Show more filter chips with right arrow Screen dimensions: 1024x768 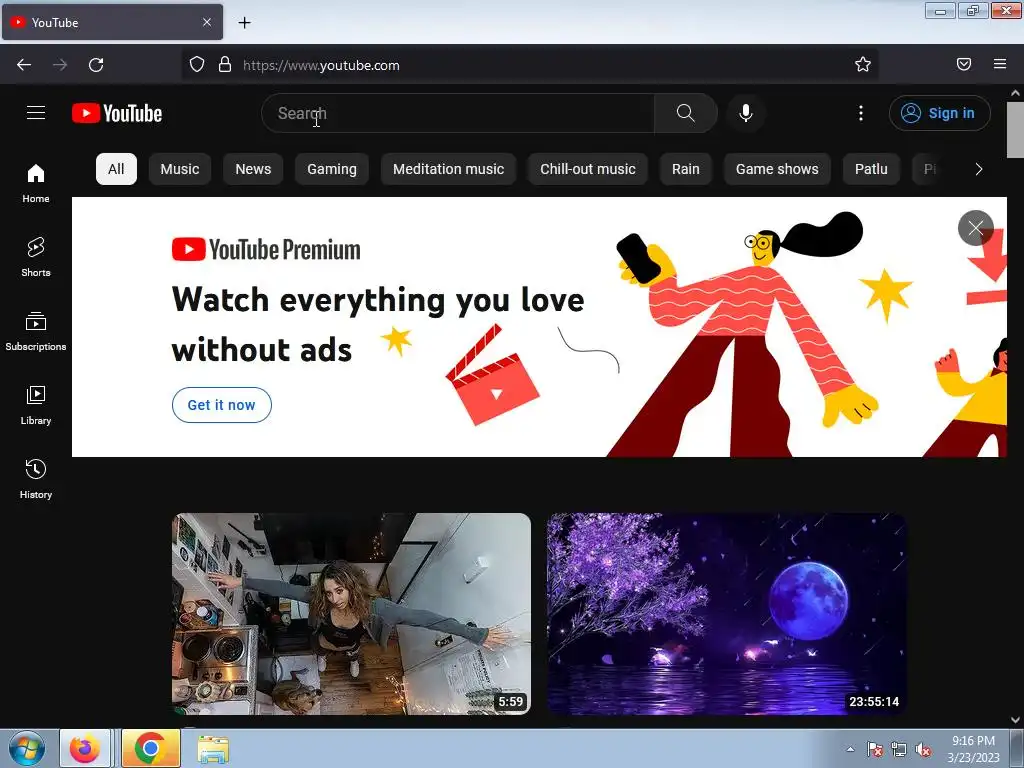[978, 169]
